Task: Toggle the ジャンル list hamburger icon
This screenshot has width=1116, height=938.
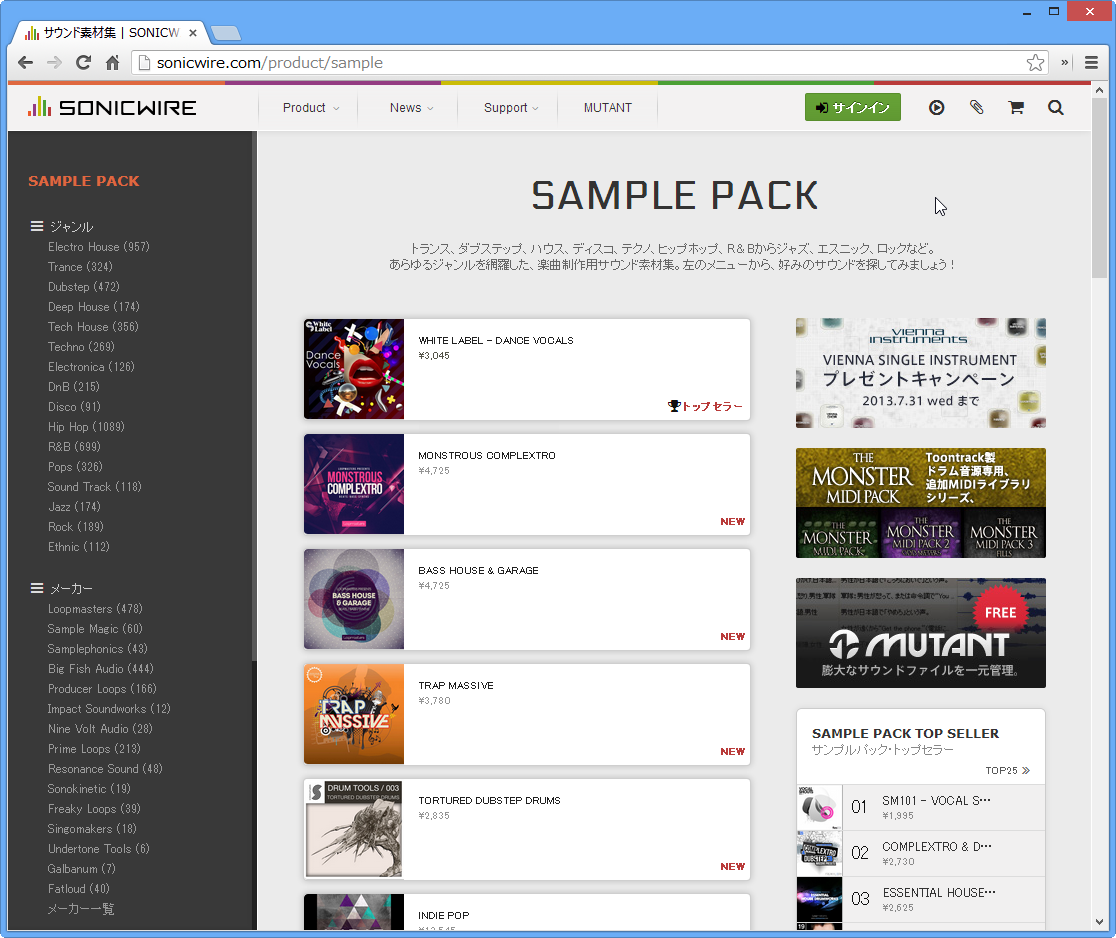Action: pyautogui.click(x=37, y=226)
